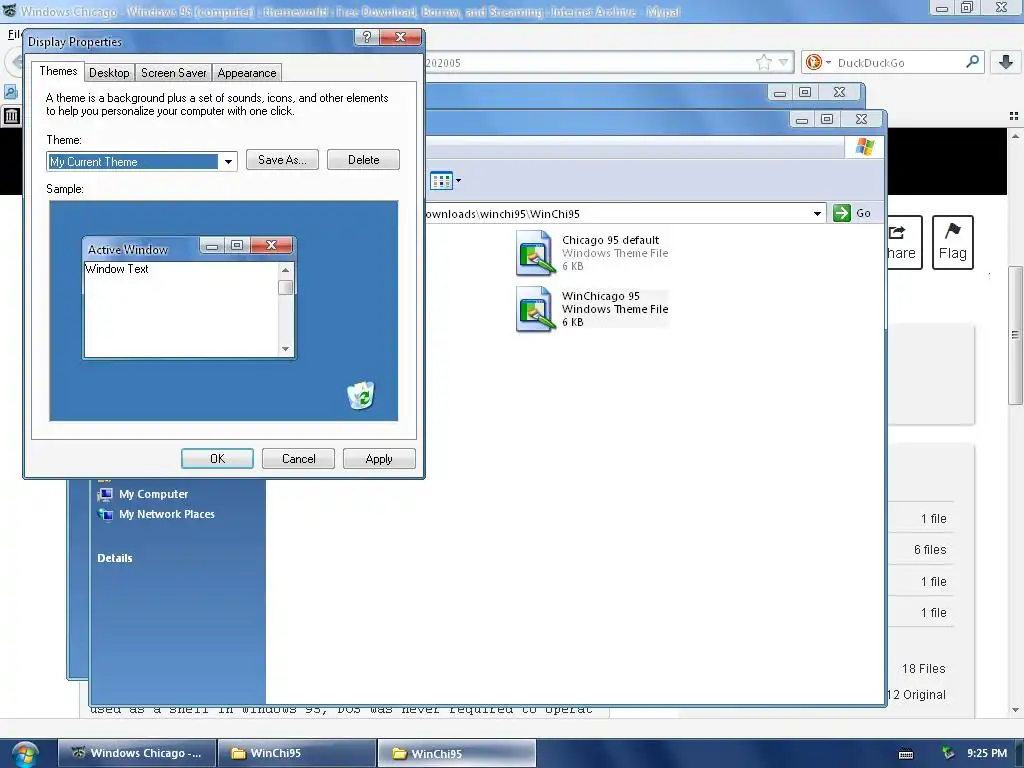Click the Windows flag logo in Explorer
The width and height of the screenshot is (1024, 768).
pos(865,147)
